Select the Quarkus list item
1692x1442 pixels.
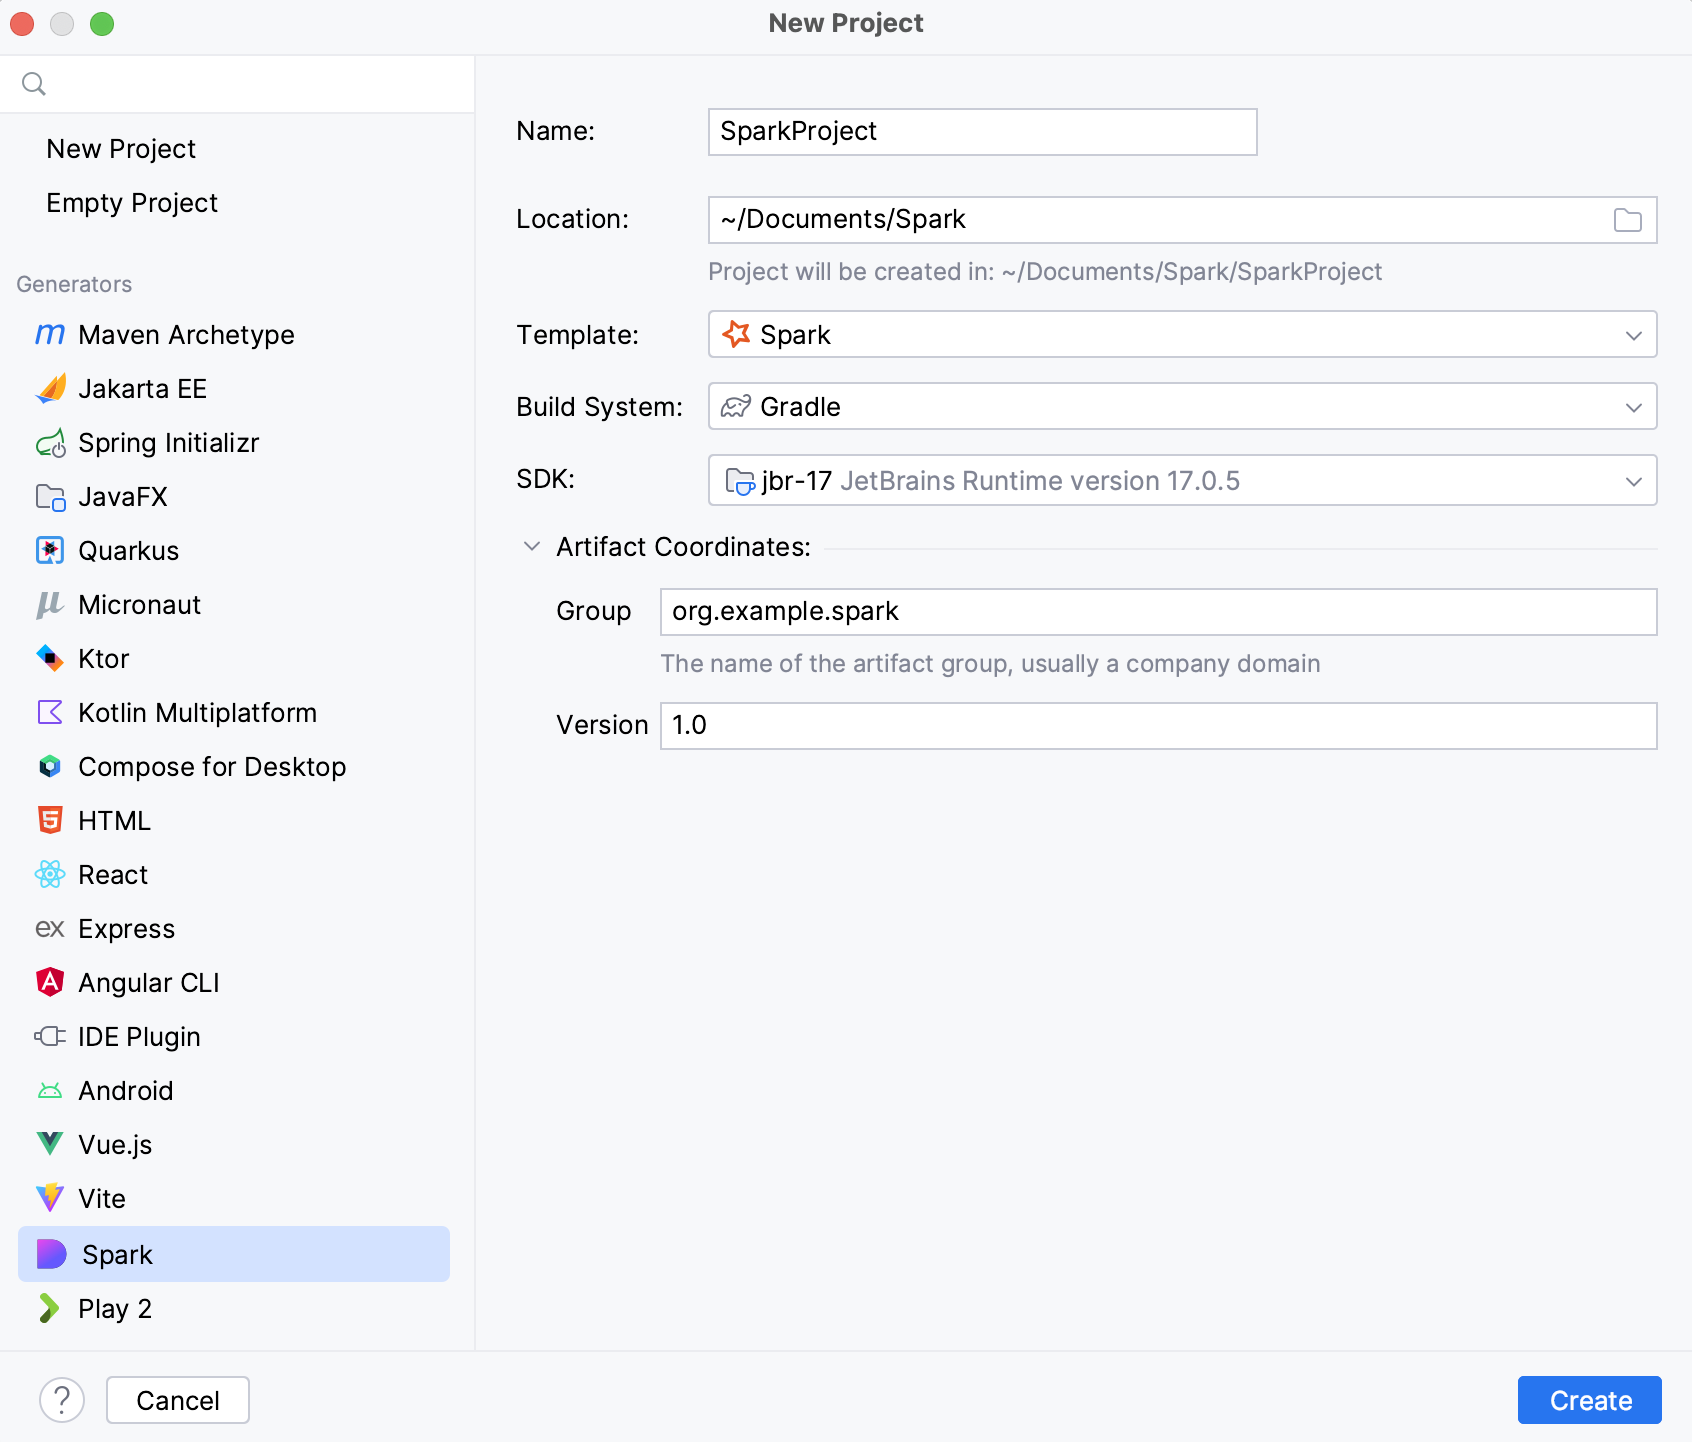[x=234, y=550]
